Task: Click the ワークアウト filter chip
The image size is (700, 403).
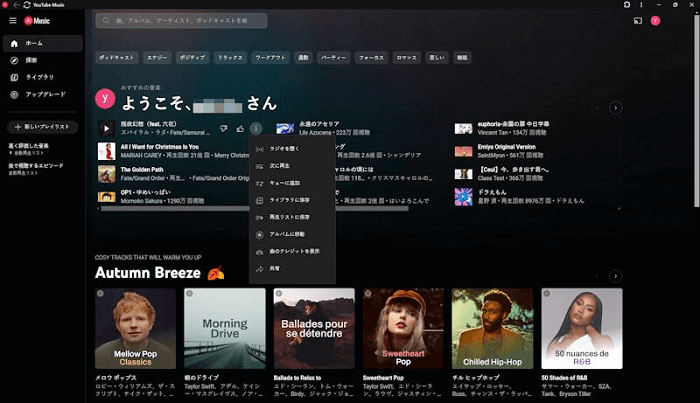Action: click(270, 58)
